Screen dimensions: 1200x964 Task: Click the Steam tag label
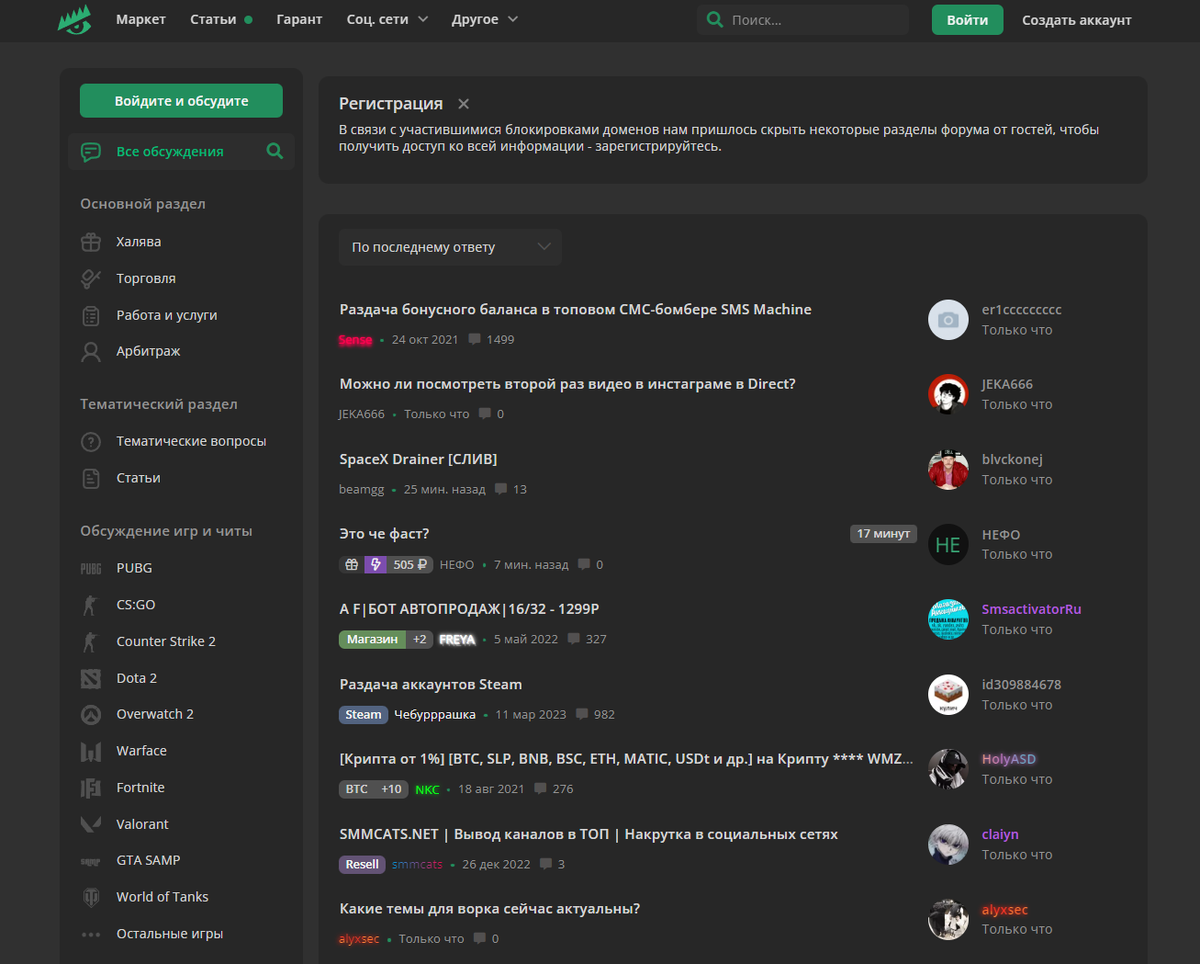click(364, 714)
